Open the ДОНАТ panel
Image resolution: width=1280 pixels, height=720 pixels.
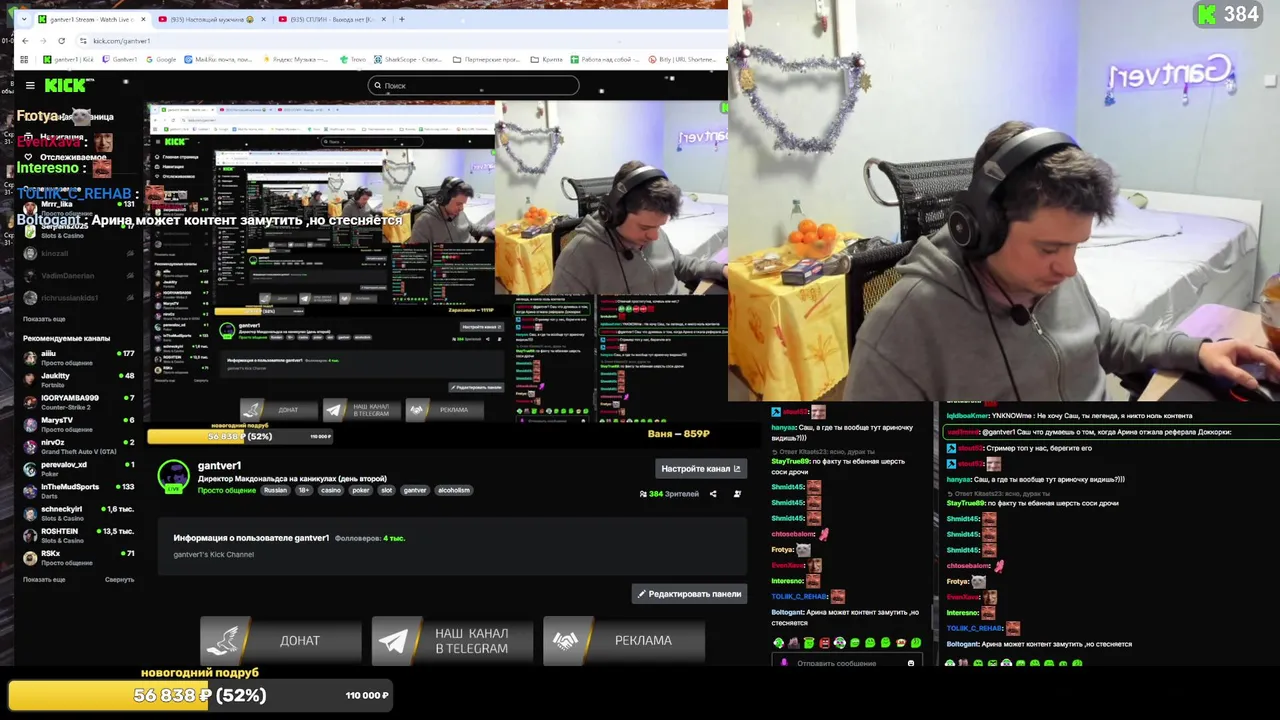click(281, 641)
